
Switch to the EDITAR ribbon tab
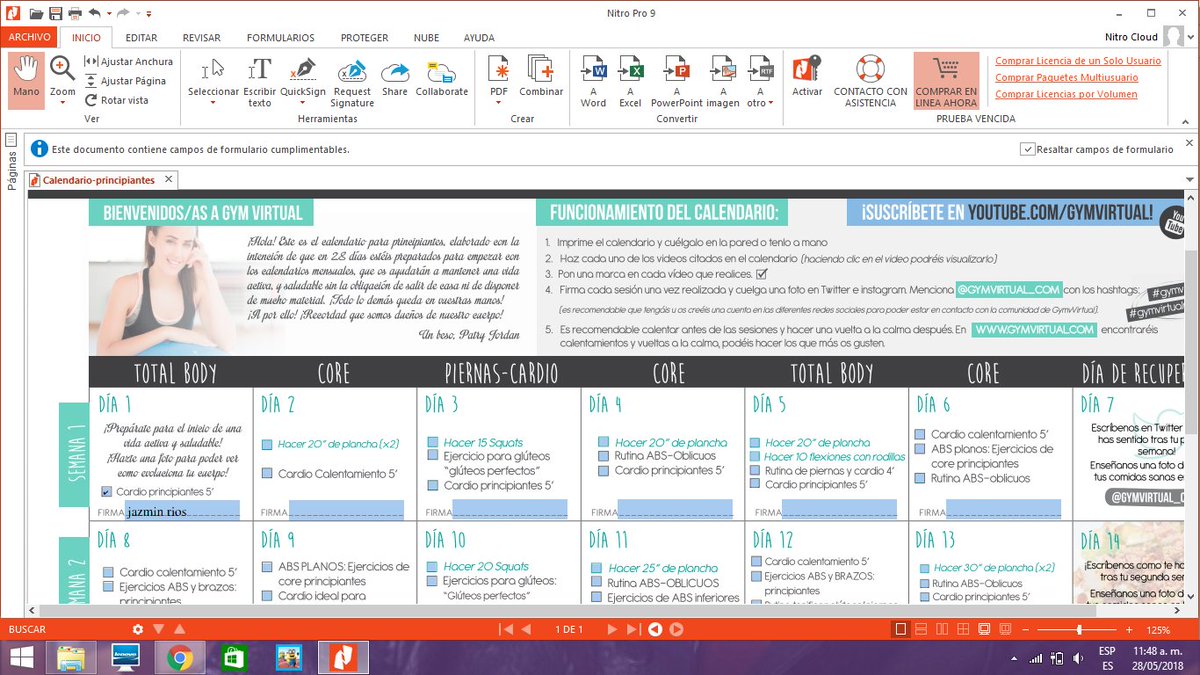[142, 37]
